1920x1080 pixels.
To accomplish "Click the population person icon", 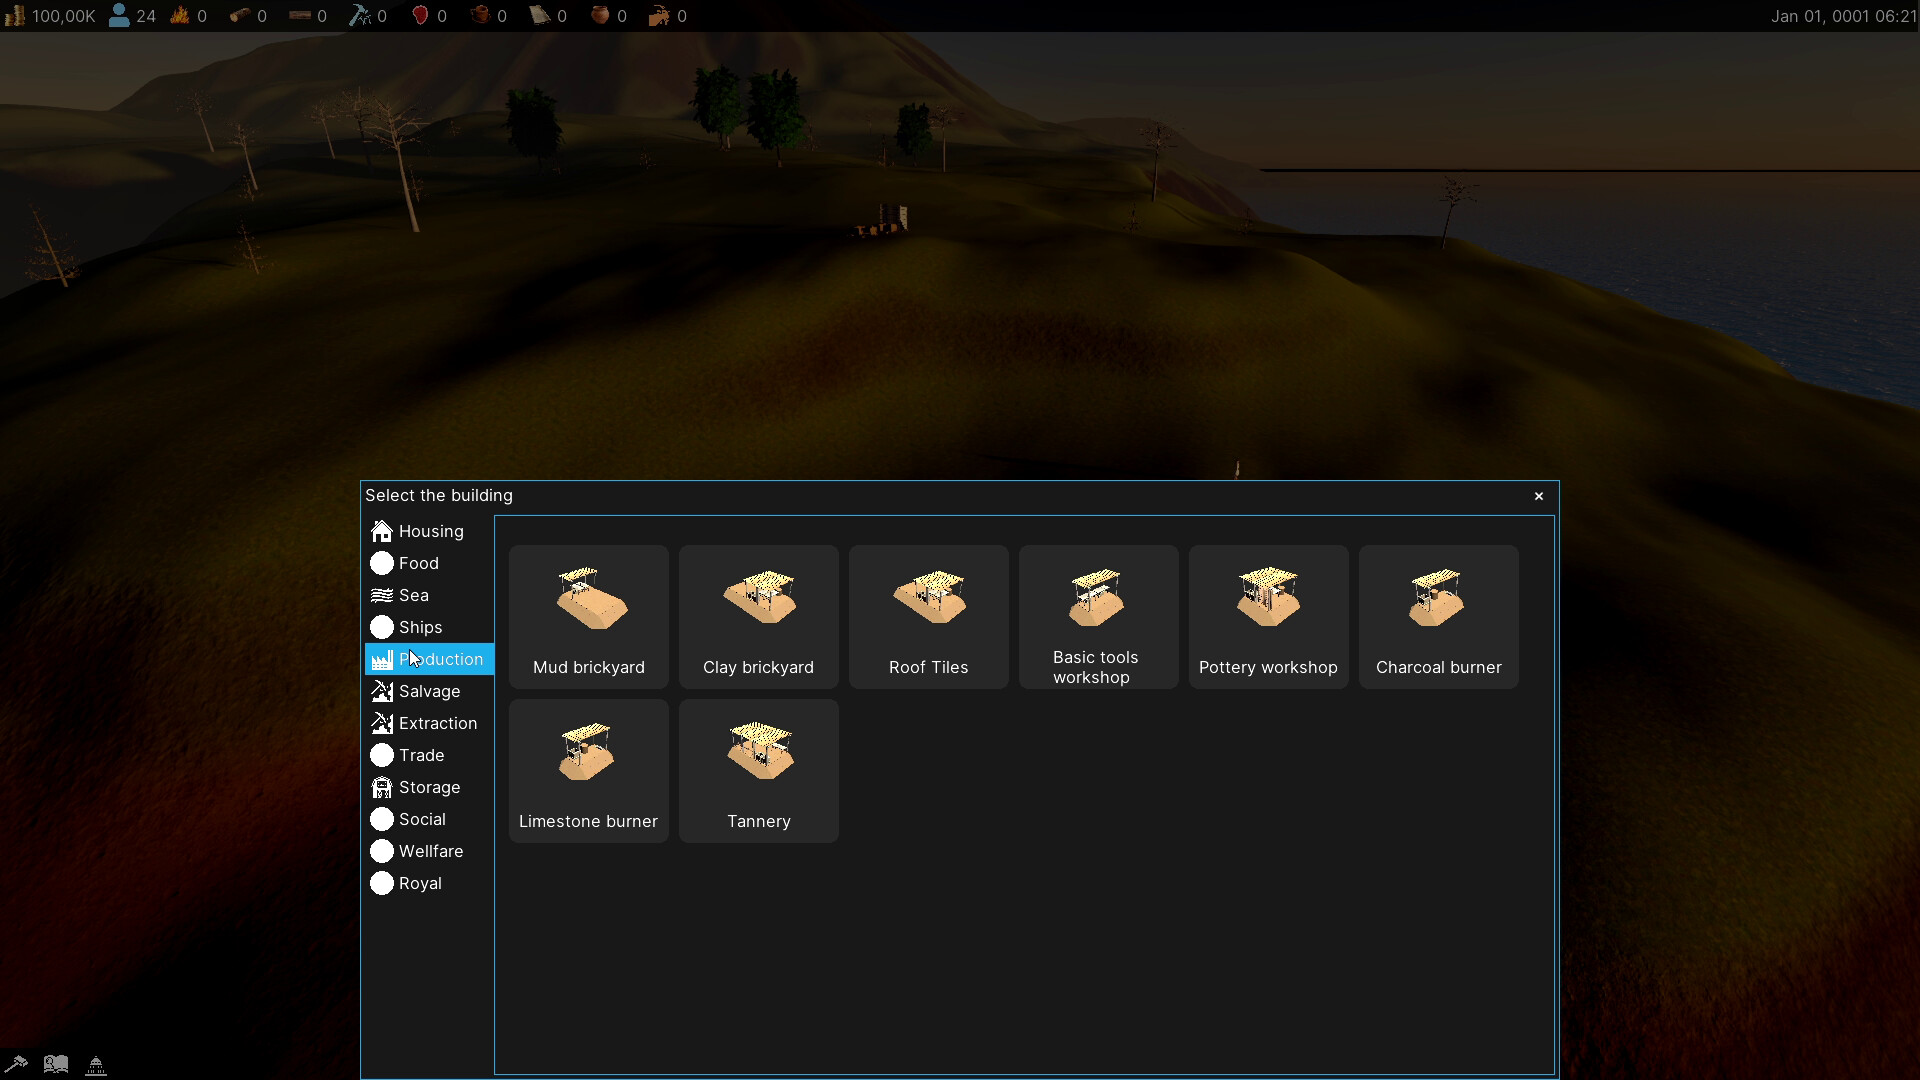I will pos(119,16).
